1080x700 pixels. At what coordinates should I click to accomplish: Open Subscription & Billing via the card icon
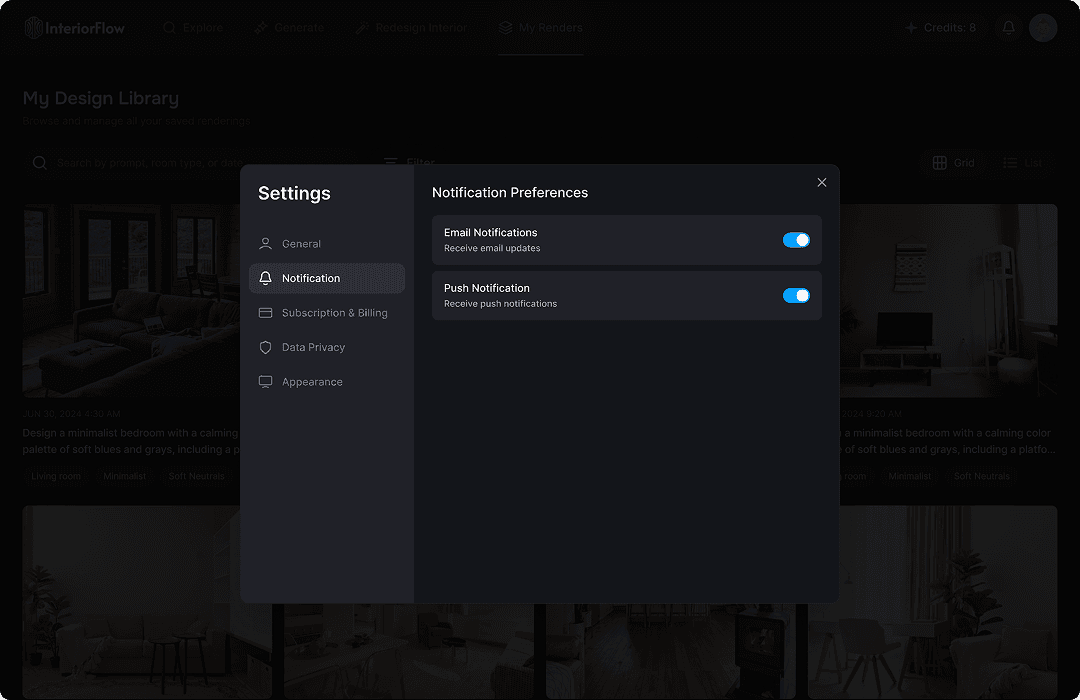click(x=266, y=312)
